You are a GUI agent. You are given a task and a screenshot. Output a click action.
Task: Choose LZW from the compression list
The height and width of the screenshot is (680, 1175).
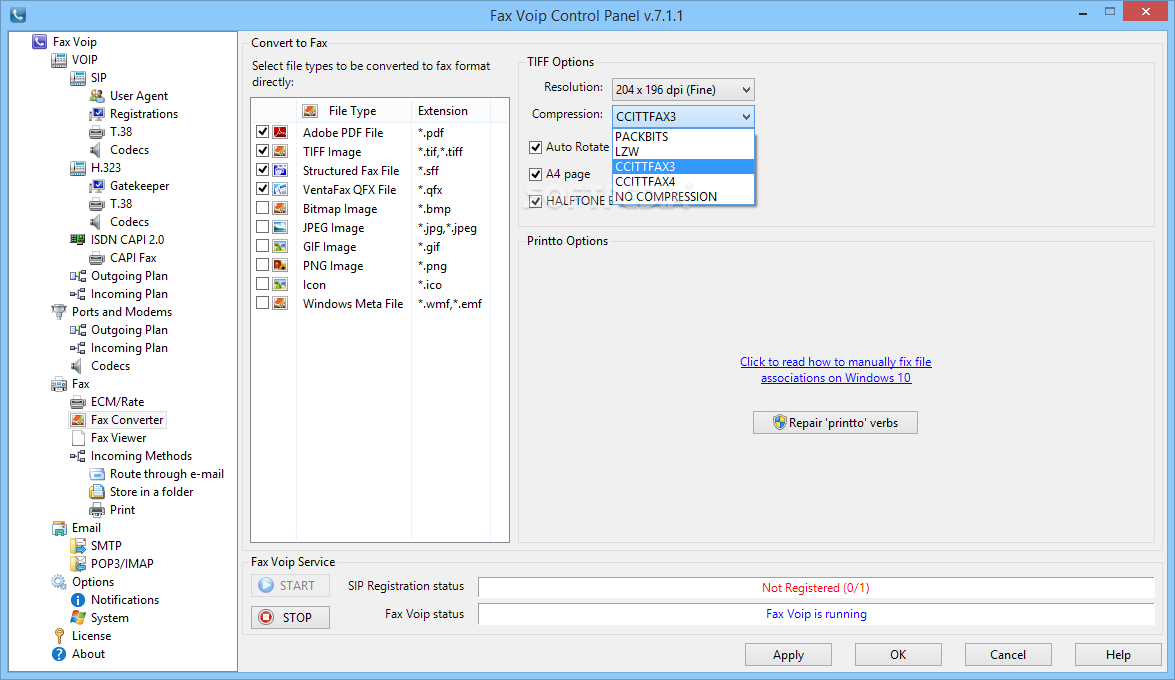[x=683, y=151]
